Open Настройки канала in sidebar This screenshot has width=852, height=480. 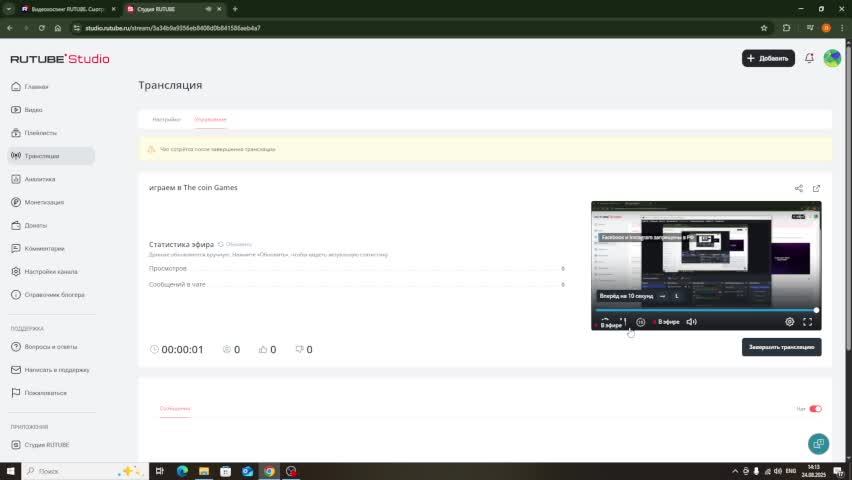tap(44, 271)
